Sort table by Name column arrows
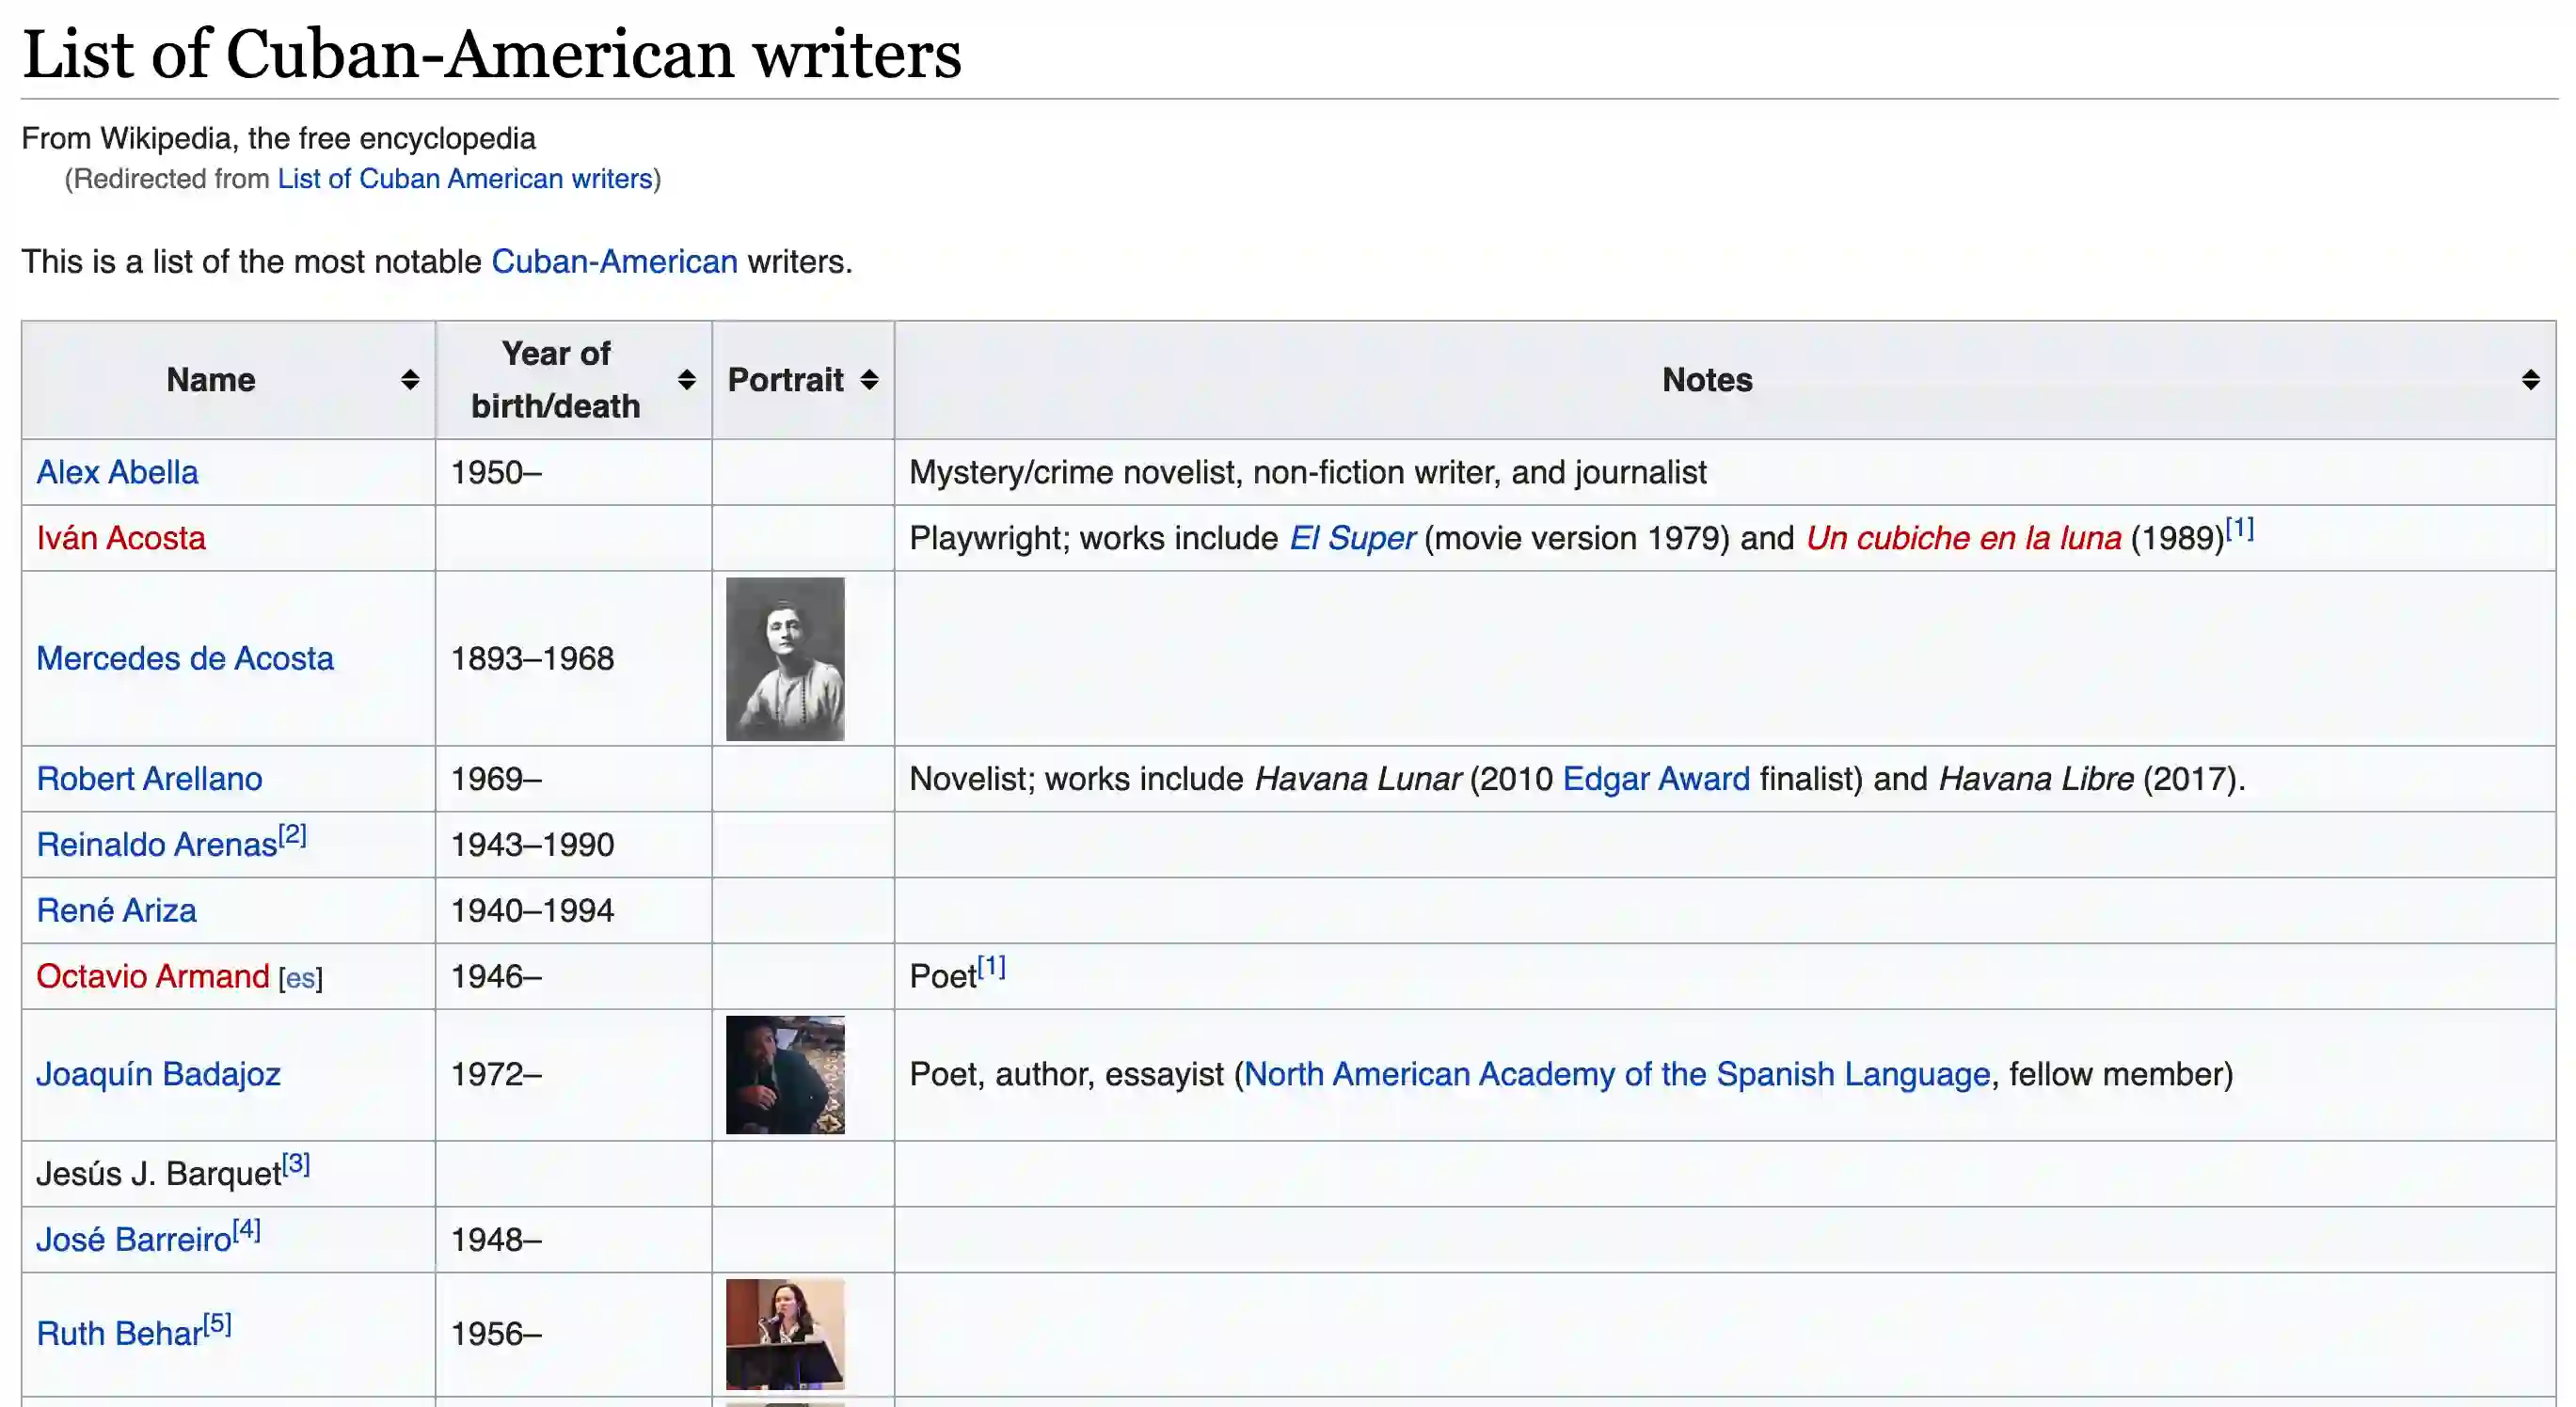 click(x=410, y=380)
